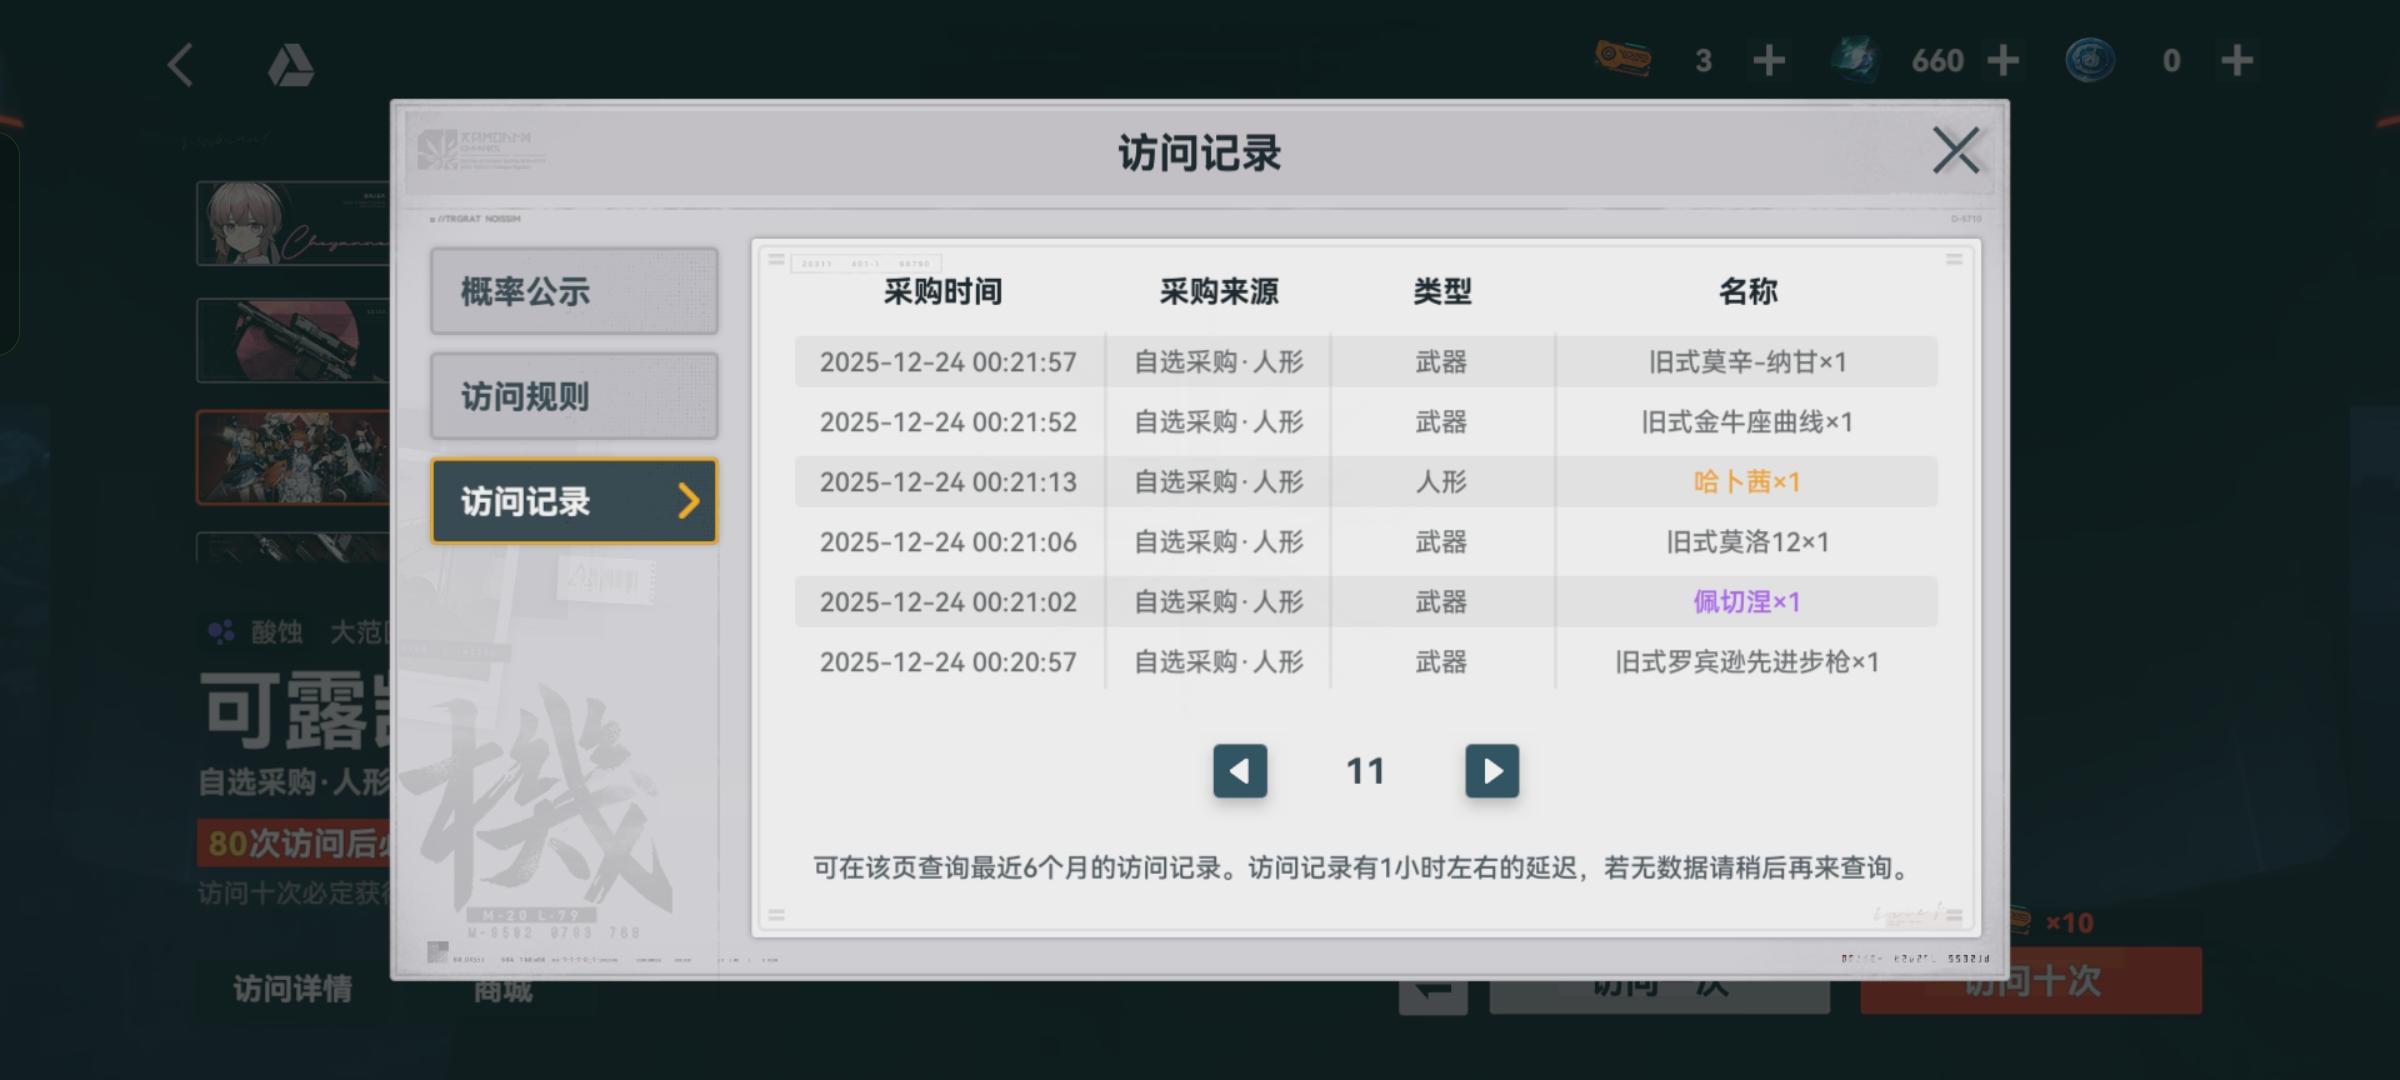Tap the plus next to 0 coin currency
This screenshot has width=2400, height=1080.
click(x=2237, y=61)
